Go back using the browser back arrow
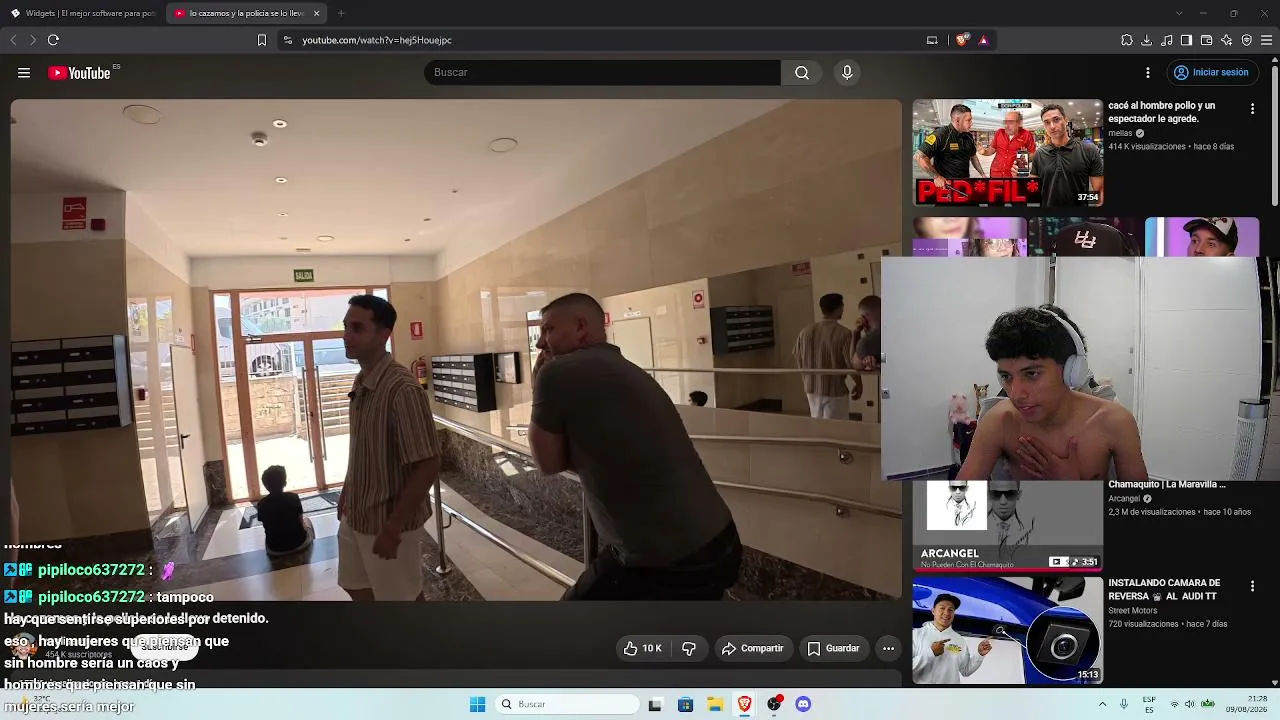This screenshot has width=1280, height=720. click(x=13, y=40)
